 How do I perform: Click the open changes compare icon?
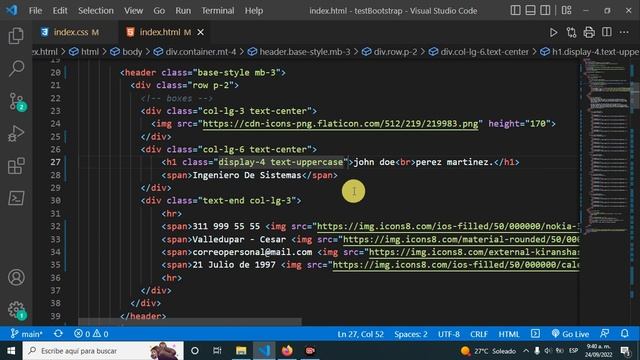tap(571, 32)
